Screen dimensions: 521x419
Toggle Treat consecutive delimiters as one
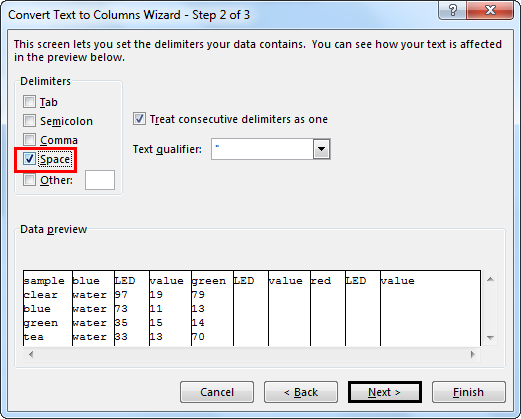coord(139,119)
